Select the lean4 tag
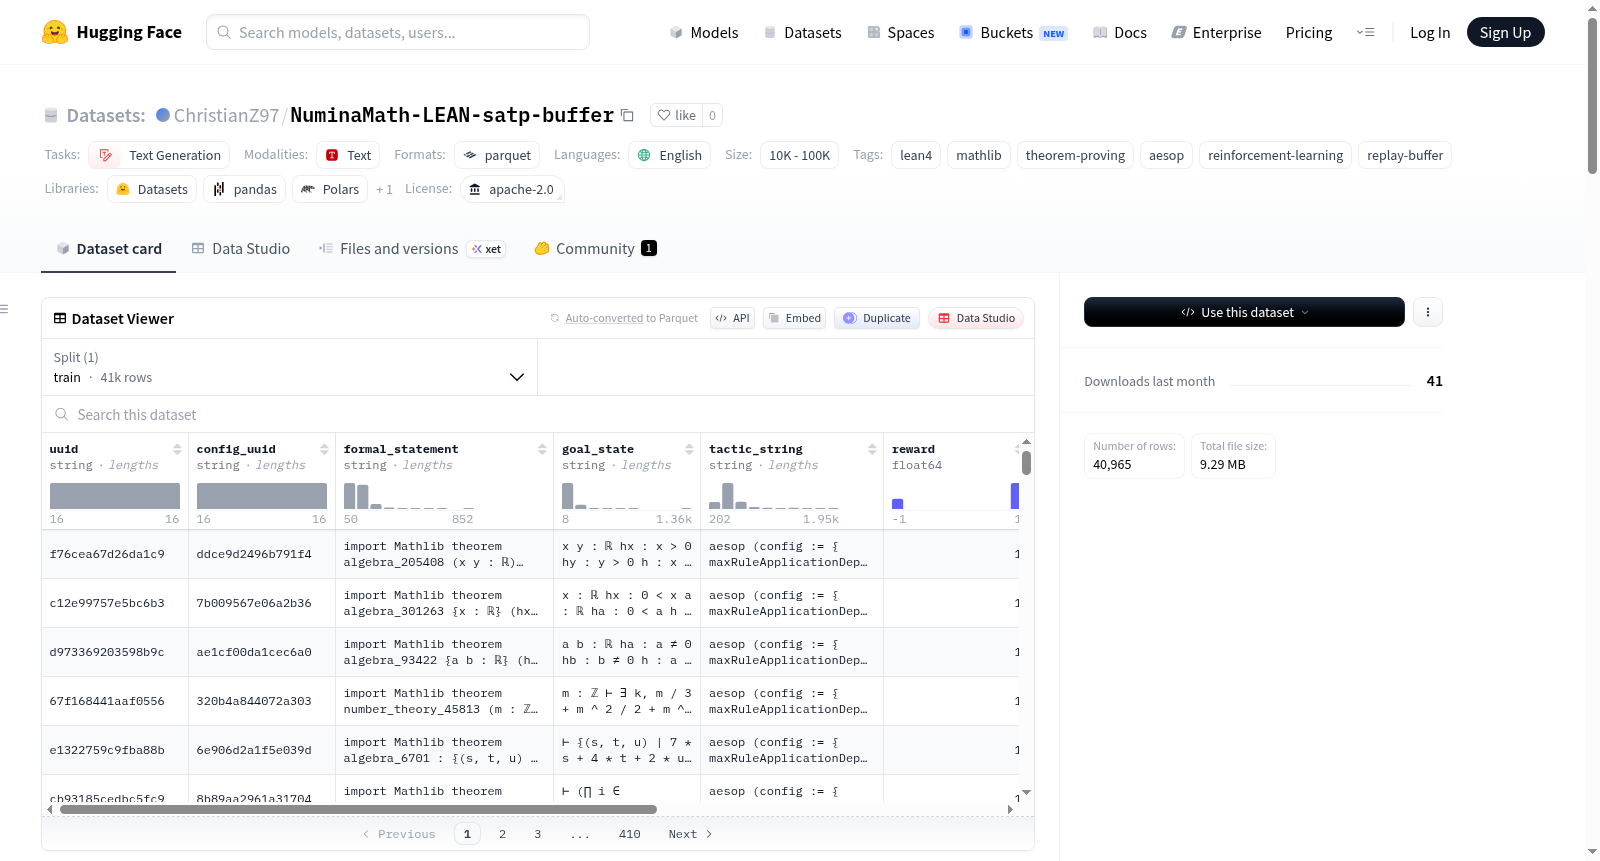 point(916,155)
